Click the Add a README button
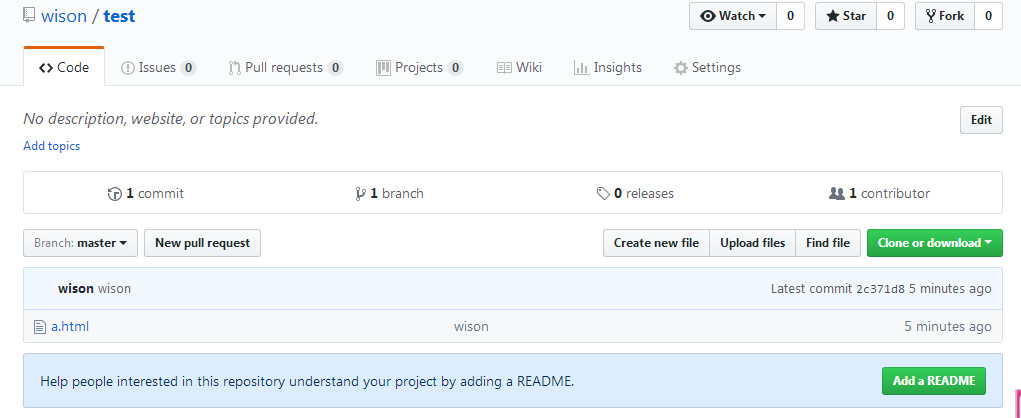Image resolution: width=1021 pixels, height=418 pixels. 934,381
